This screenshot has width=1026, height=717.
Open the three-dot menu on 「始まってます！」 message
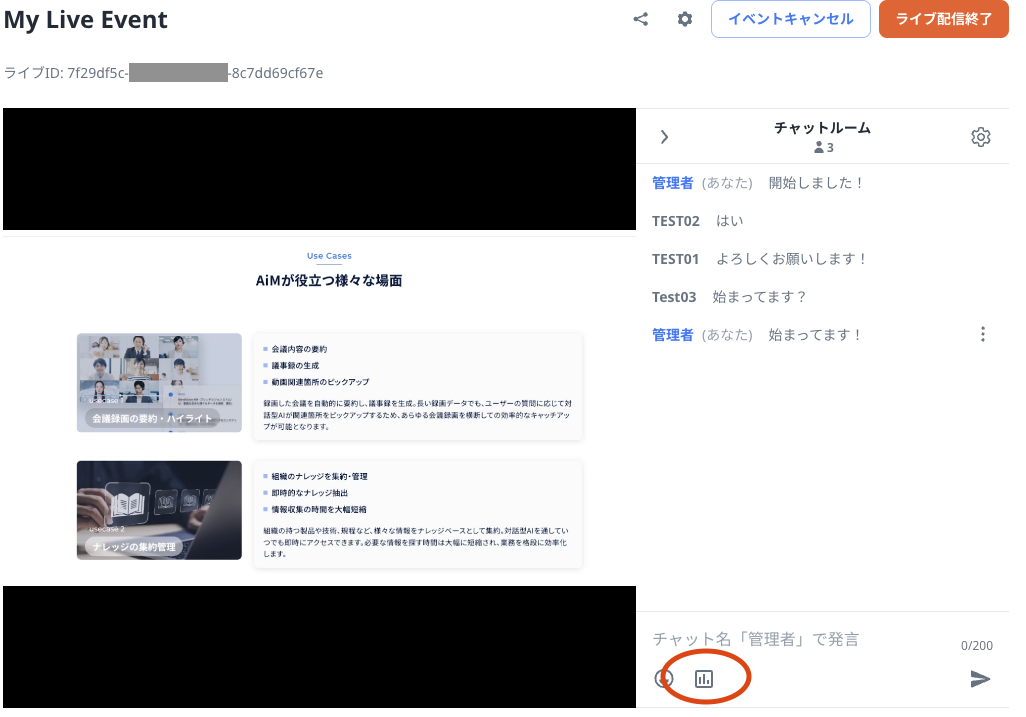(x=983, y=334)
